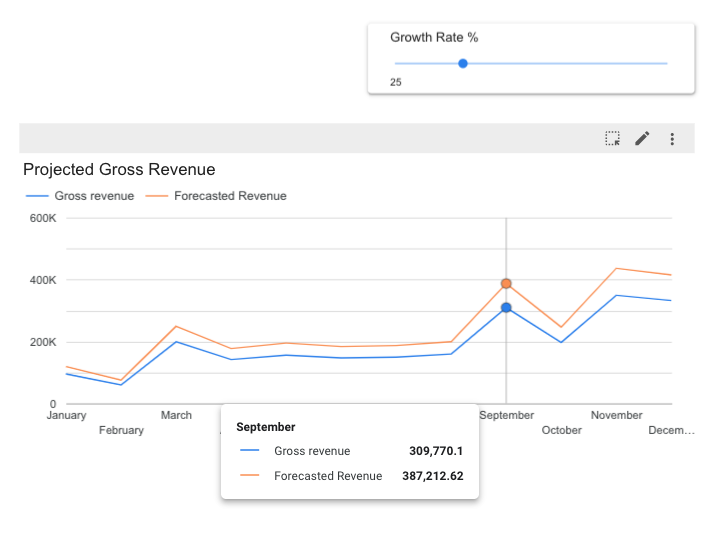Click the blue September data point

click(x=506, y=308)
